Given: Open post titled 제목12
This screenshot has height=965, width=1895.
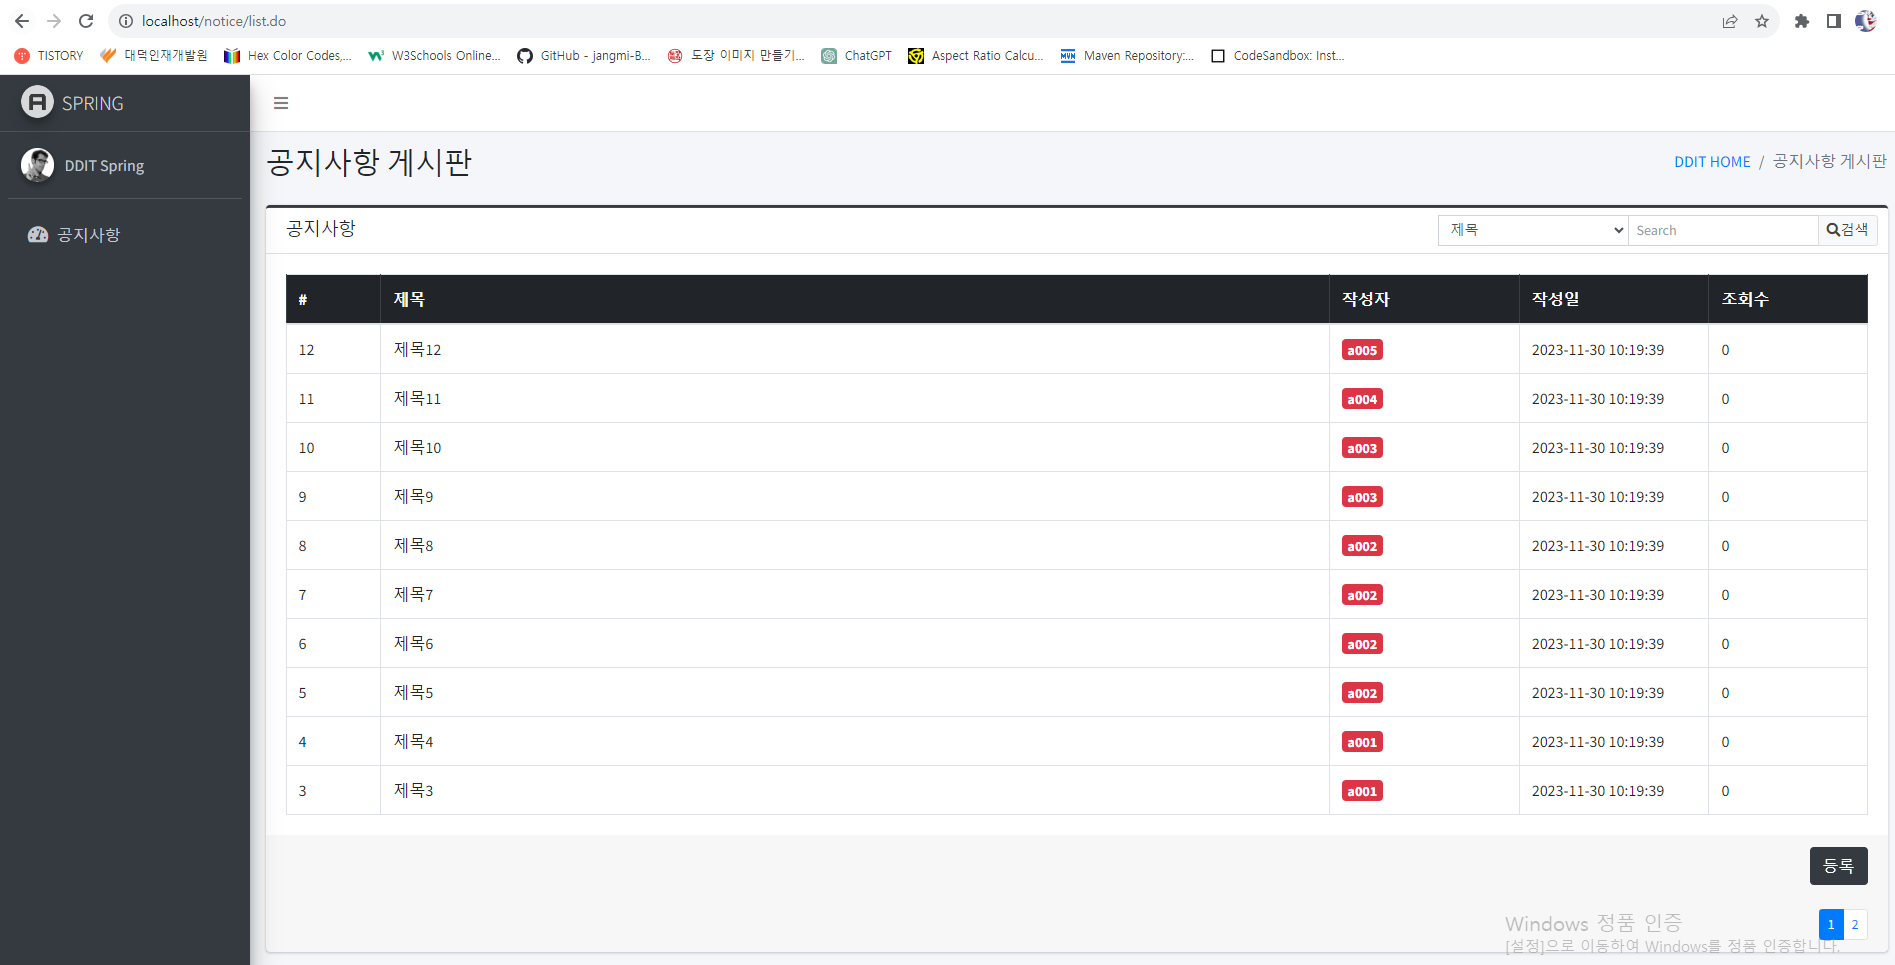Looking at the screenshot, I should (417, 350).
